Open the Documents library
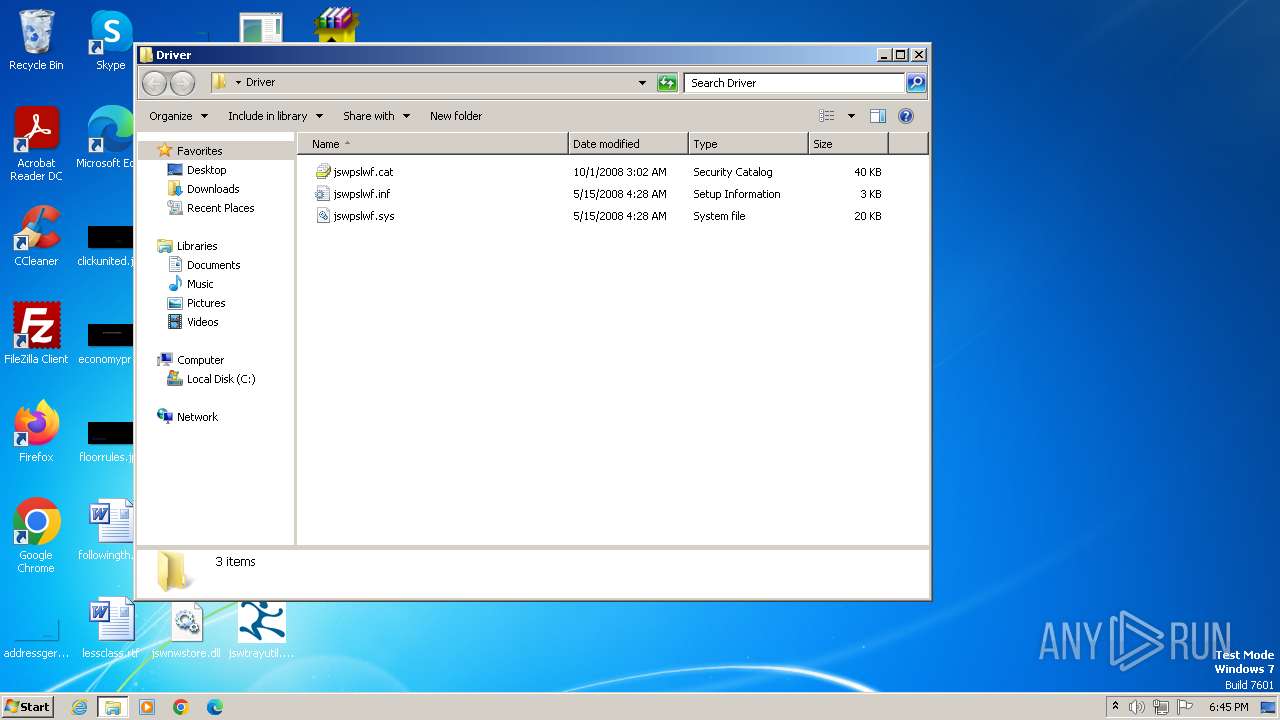This screenshot has width=1280, height=720. pos(213,265)
